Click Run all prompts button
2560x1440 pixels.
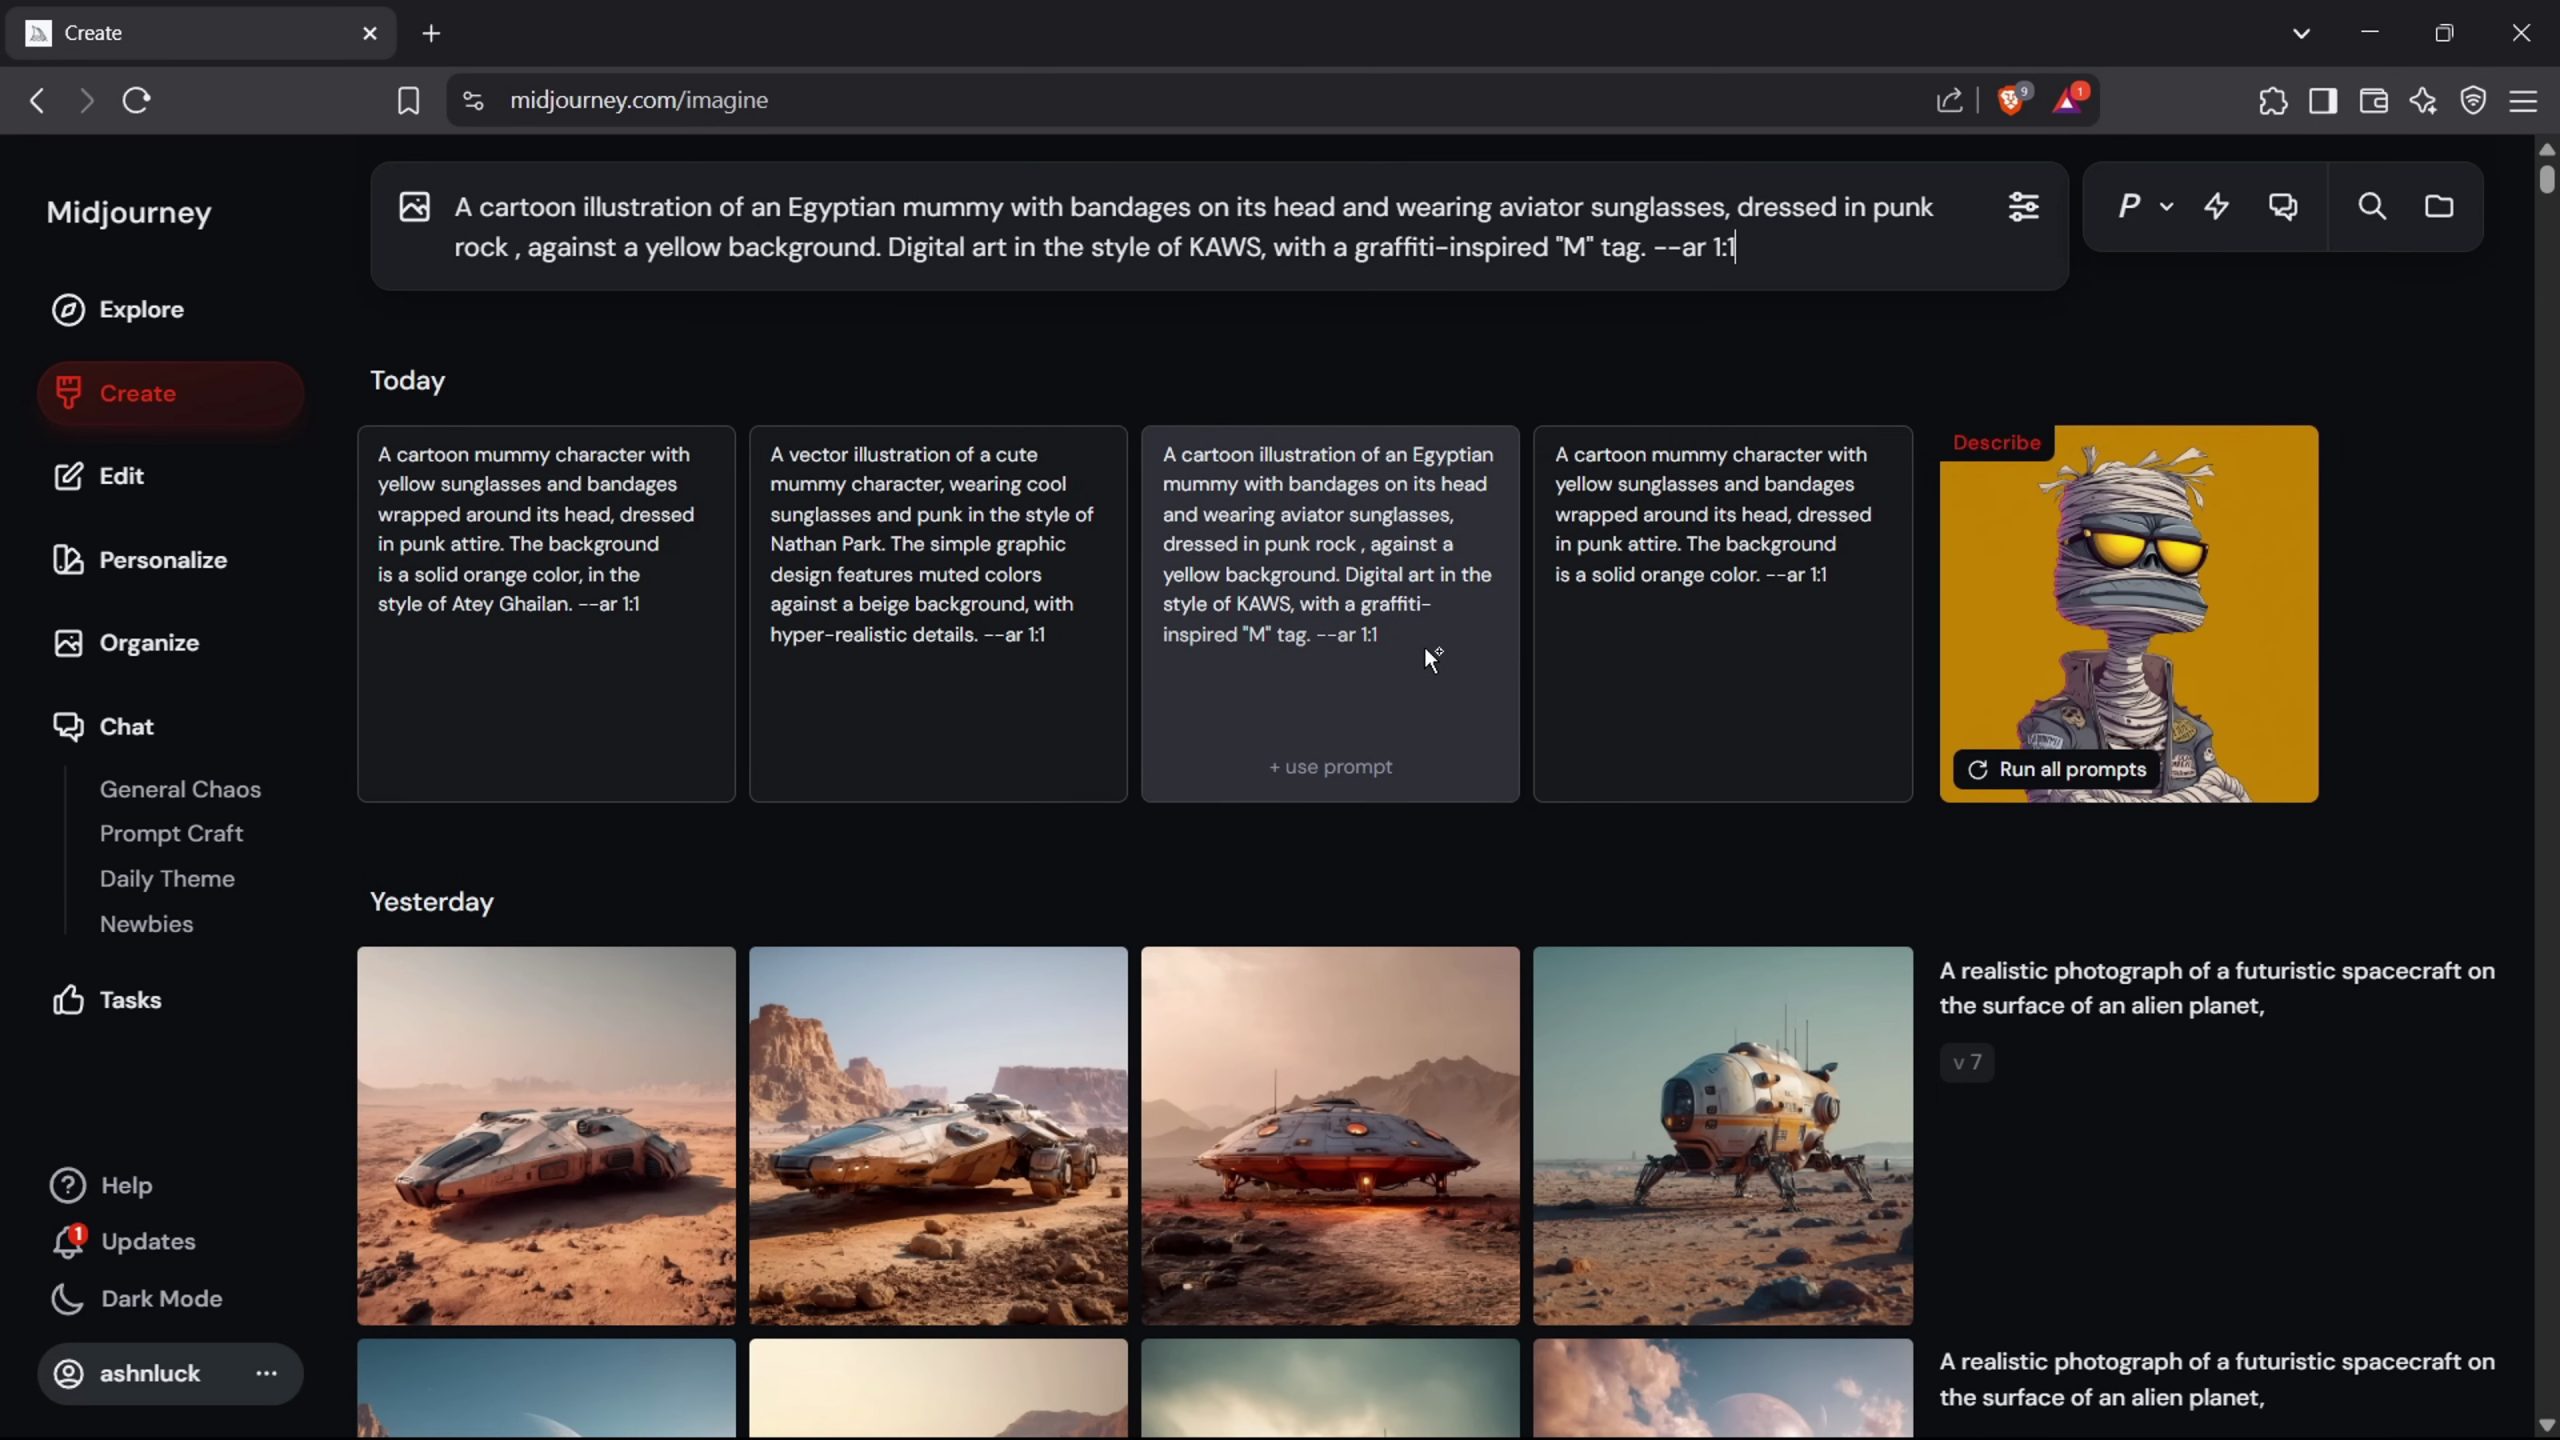tap(2057, 770)
